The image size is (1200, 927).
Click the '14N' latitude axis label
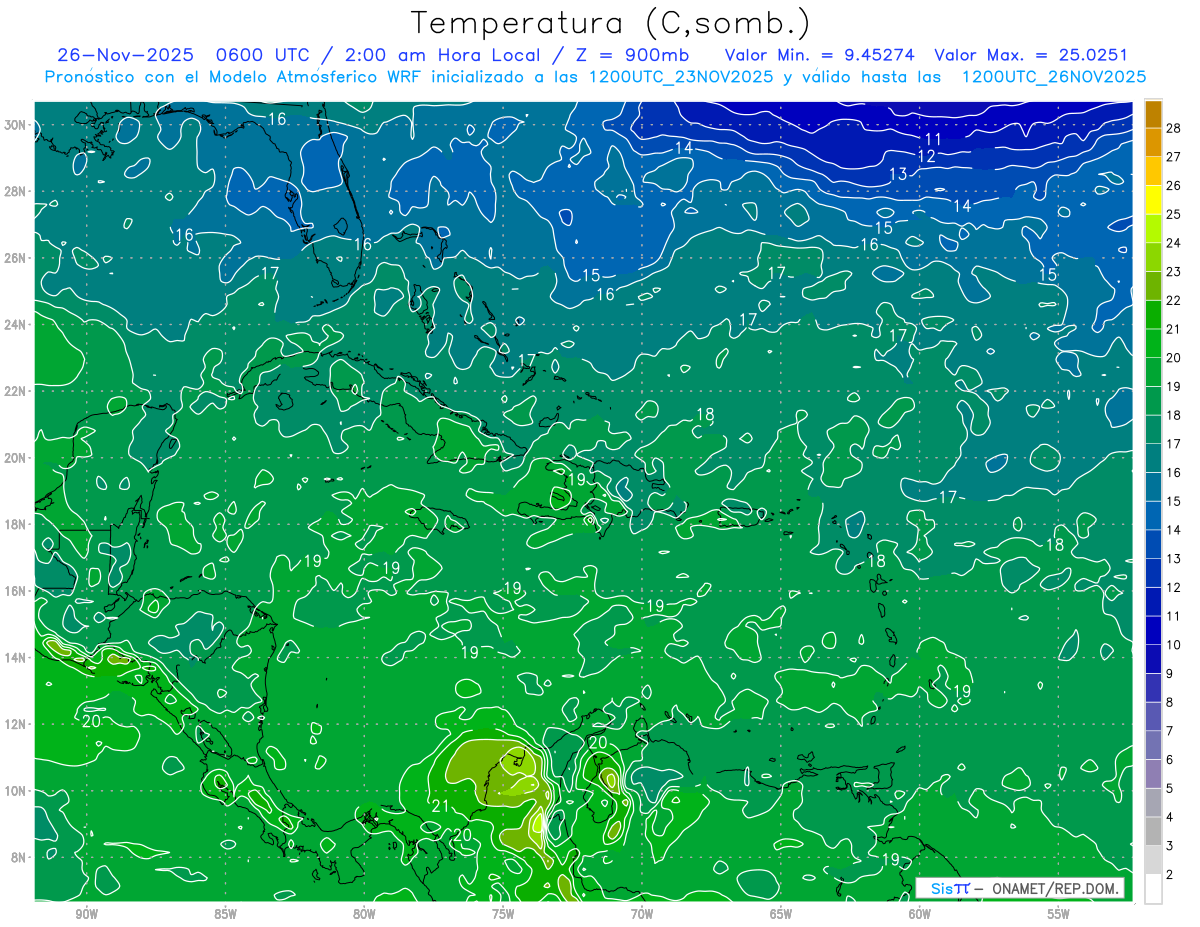[16, 658]
